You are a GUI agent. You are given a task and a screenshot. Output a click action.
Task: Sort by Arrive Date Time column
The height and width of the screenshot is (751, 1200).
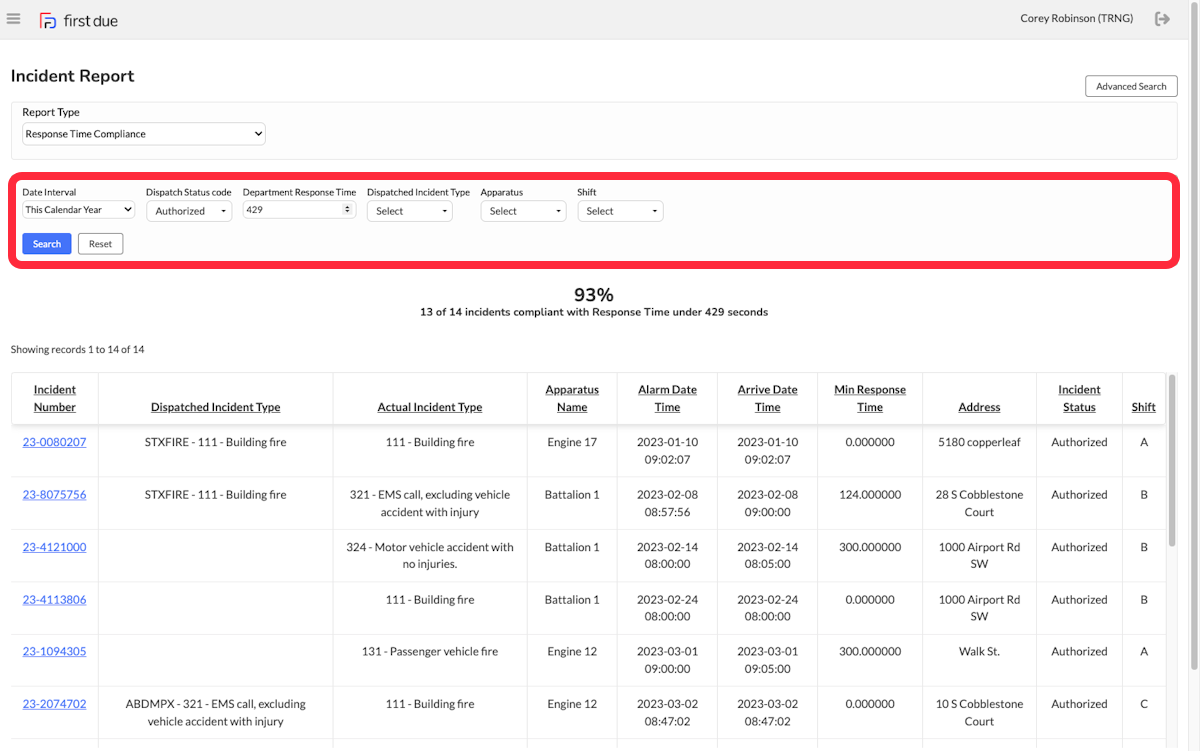[x=768, y=398]
